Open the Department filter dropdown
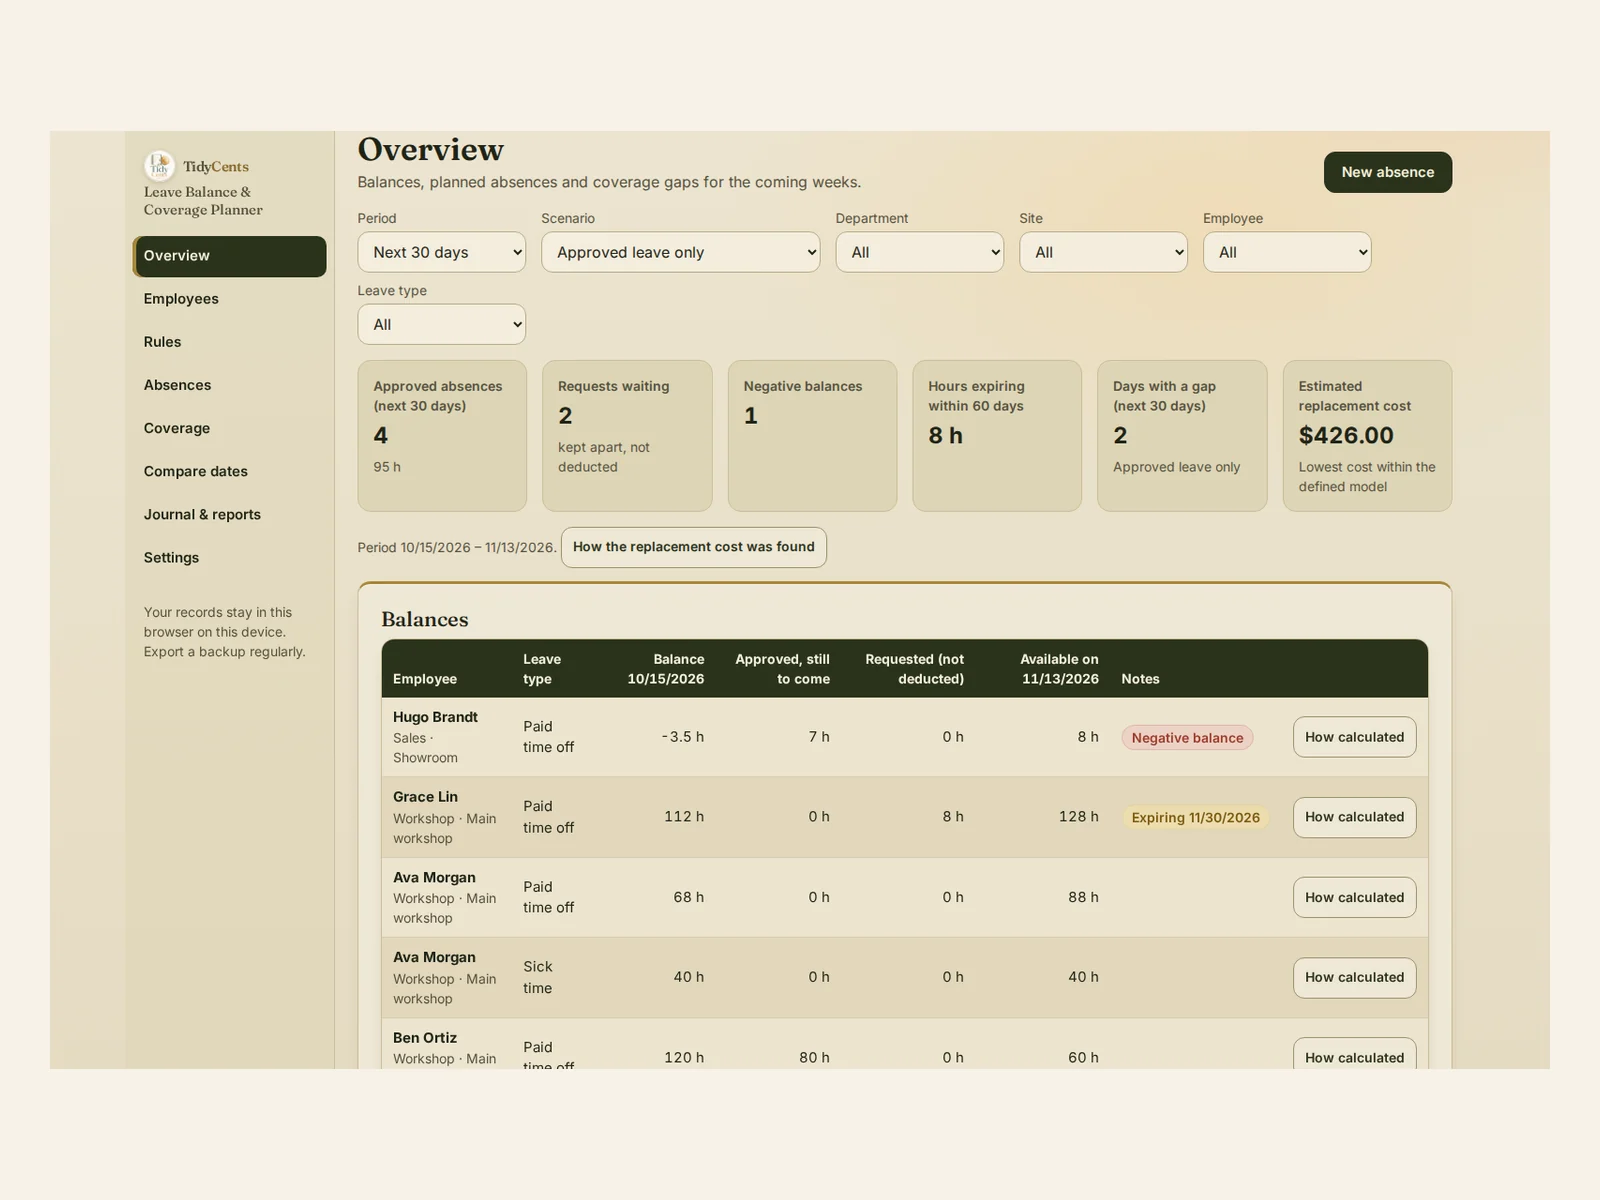The width and height of the screenshot is (1600, 1200). [919, 252]
